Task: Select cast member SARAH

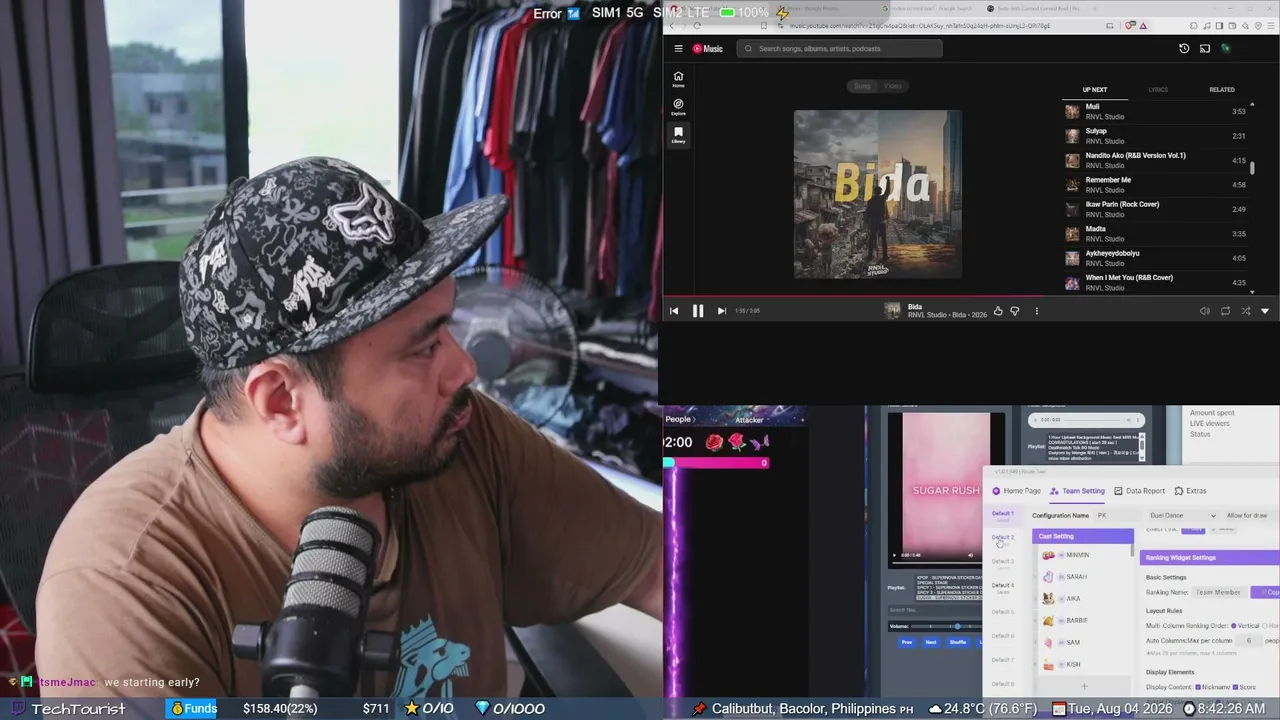Action: (x=1082, y=577)
